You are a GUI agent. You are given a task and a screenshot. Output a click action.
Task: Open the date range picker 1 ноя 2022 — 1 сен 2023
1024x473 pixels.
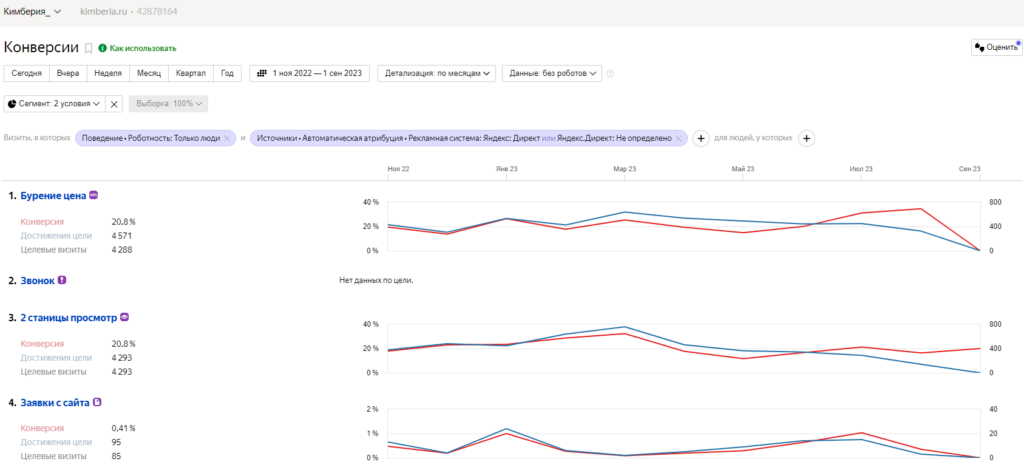tap(310, 73)
